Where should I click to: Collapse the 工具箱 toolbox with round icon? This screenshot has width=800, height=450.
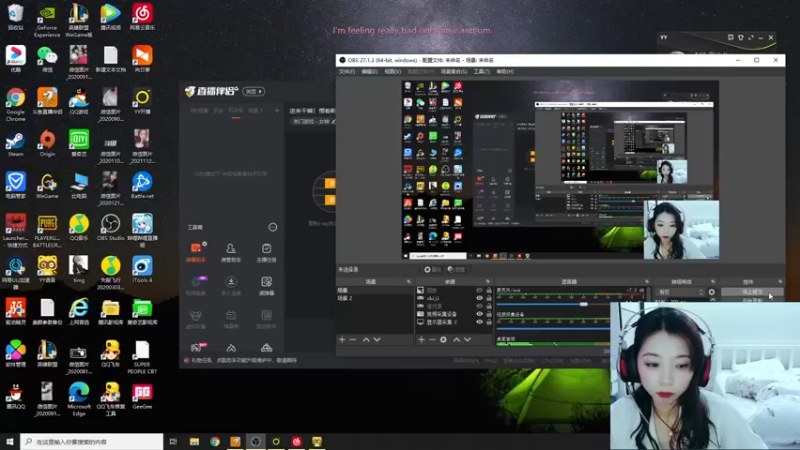pyautogui.click(x=273, y=227)
